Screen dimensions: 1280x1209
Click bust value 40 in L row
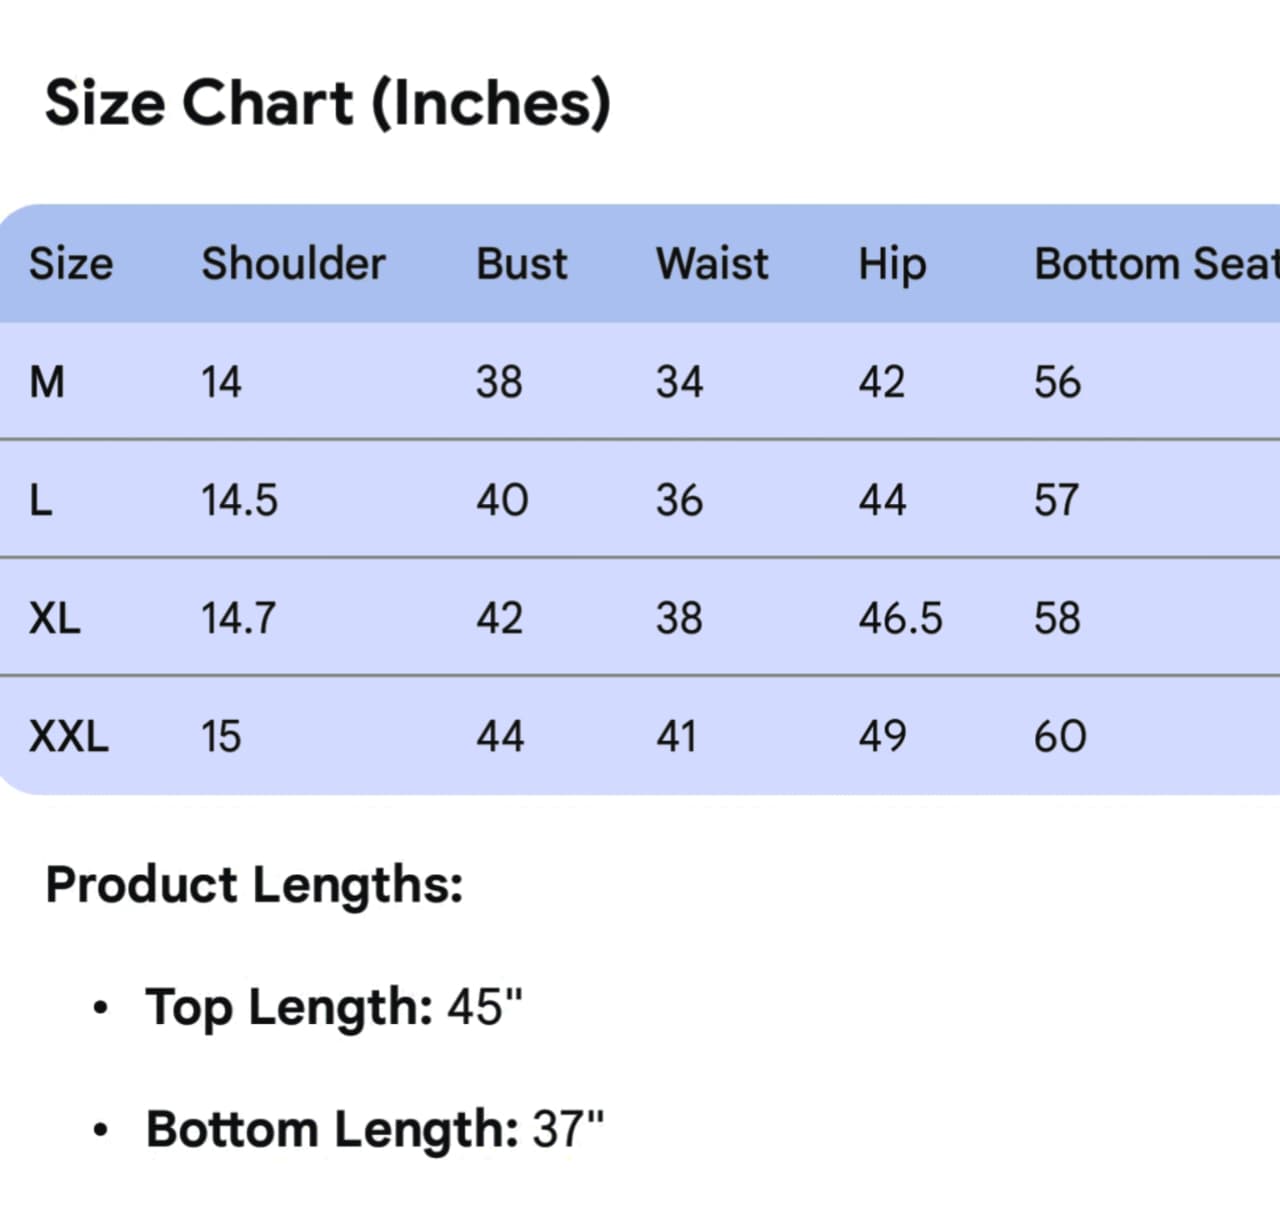tap(502, 500)
